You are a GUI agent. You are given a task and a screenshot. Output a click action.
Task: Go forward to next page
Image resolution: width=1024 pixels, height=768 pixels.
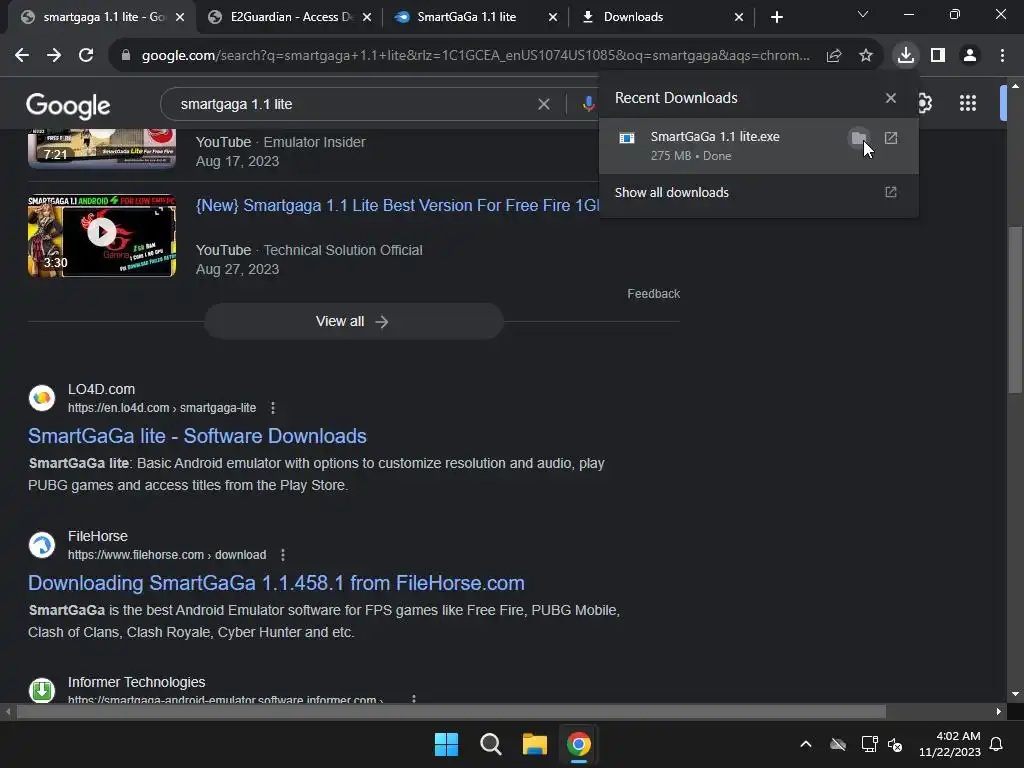click(54, 56)
